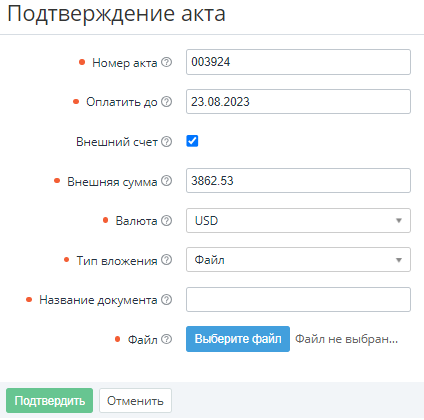Viewport: 424px width, 420px height.
Task: Click the arrow of the USD currency selector
Action: (399, 221)
